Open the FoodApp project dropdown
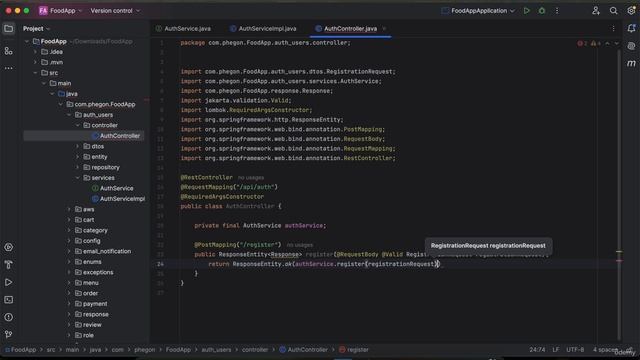This screenshot has width=640, height=360. [x=60, y=11]
